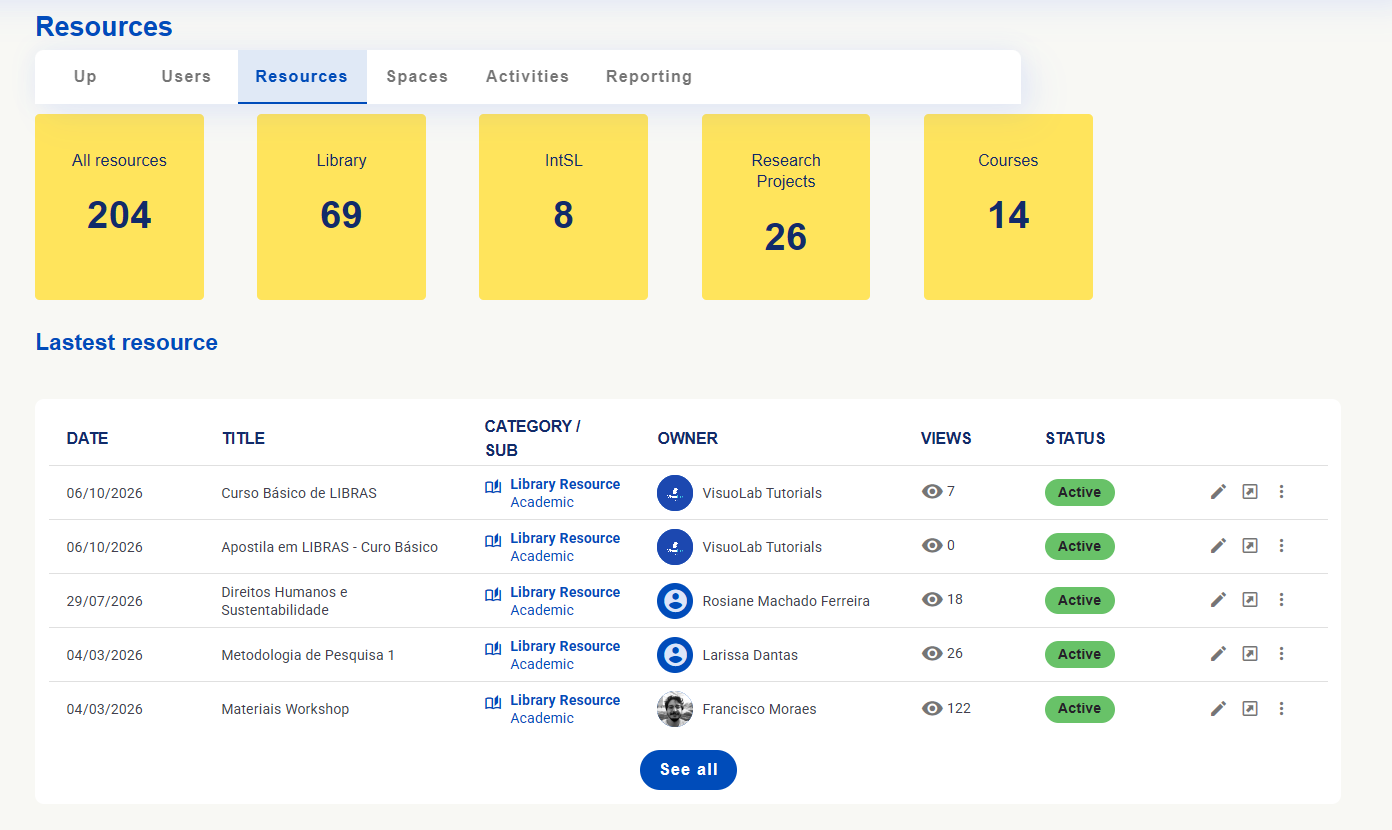Screen dimensions: 1392x830
Task: Go to the Spaces tab
Action: pyautogui.click(x=417, y=77)
